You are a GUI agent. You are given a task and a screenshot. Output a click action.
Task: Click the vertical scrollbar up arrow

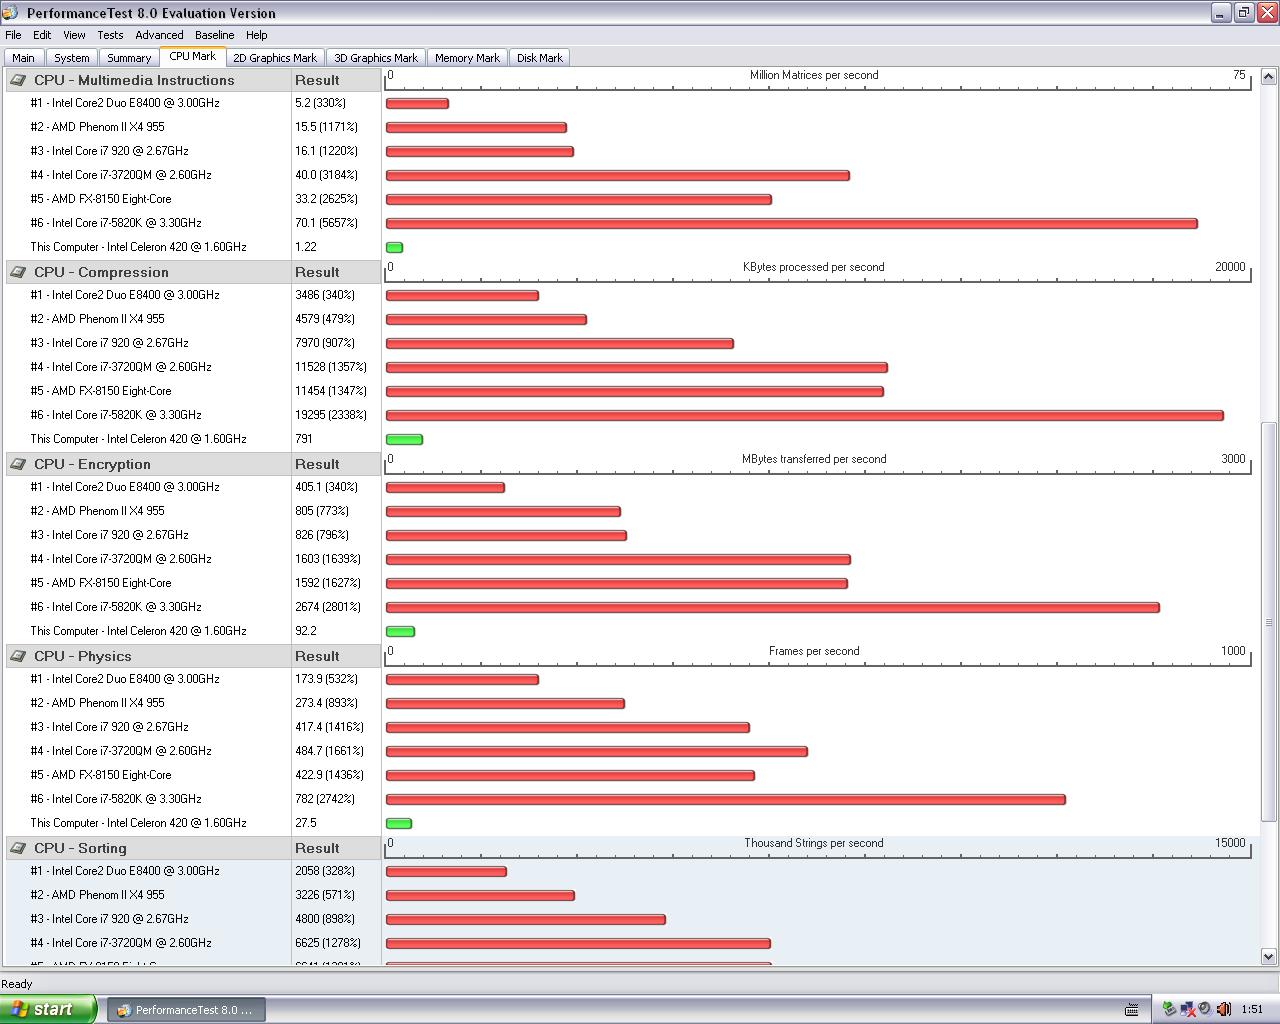1268,76
